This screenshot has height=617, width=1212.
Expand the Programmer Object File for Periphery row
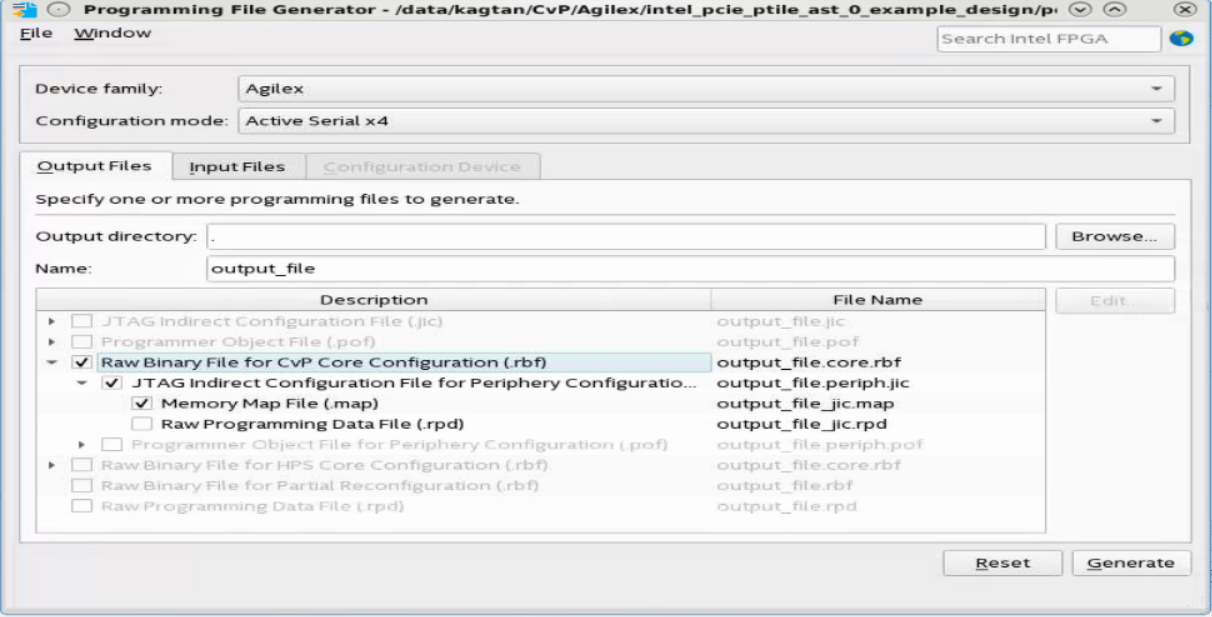(83, 444)
